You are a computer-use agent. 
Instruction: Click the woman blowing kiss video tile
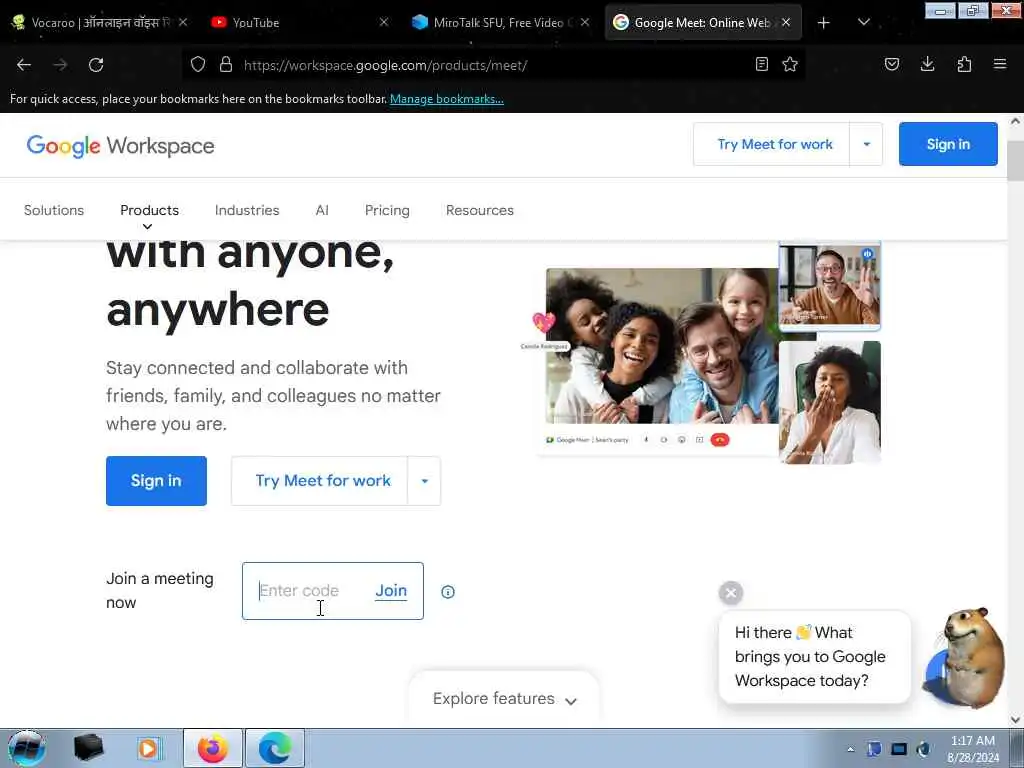[x=829, y=402]
